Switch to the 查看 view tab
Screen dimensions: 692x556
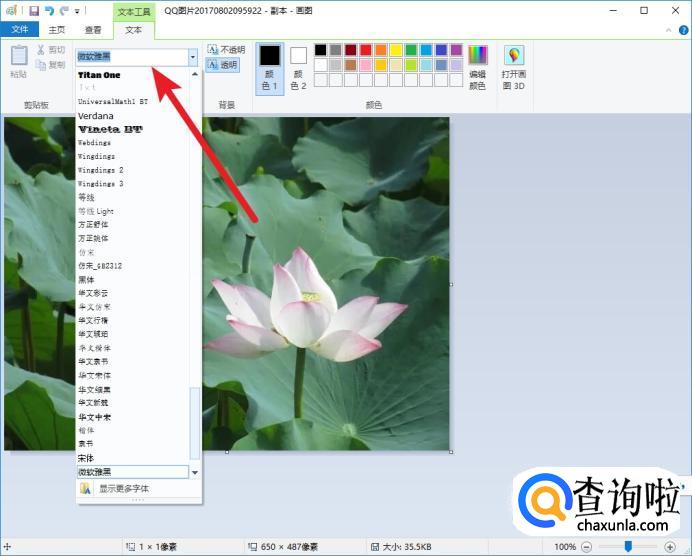pyautogui.click(x=93, y=30)
